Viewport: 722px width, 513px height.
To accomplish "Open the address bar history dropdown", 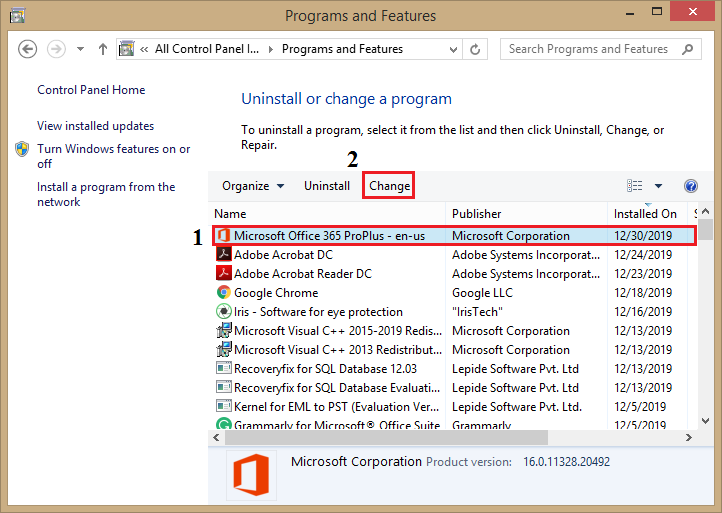I will [x=453, y=49].
